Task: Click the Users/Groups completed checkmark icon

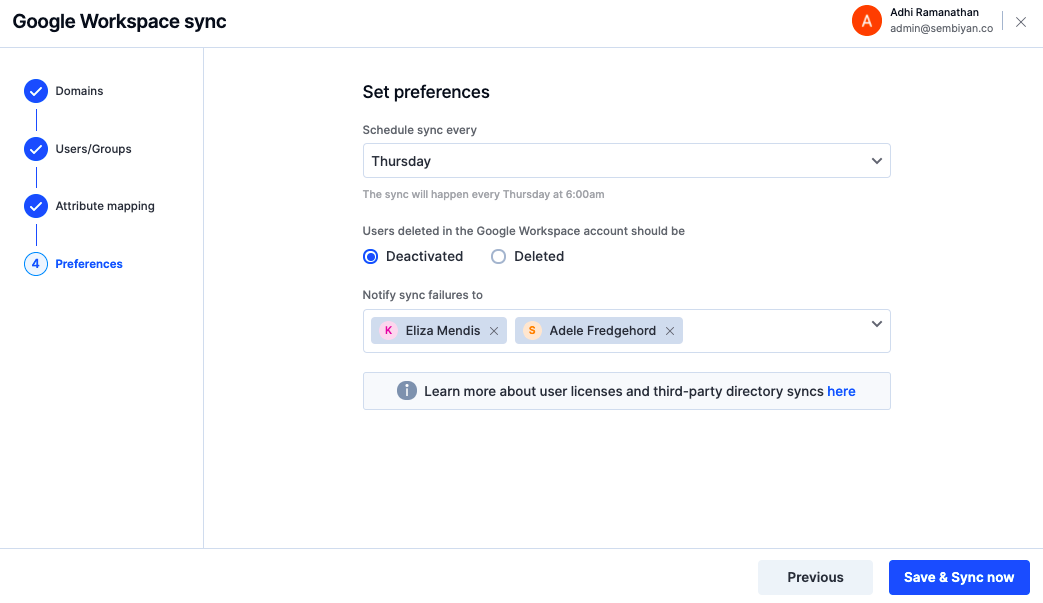Action: pyautogui.click(x=36, y=149)
